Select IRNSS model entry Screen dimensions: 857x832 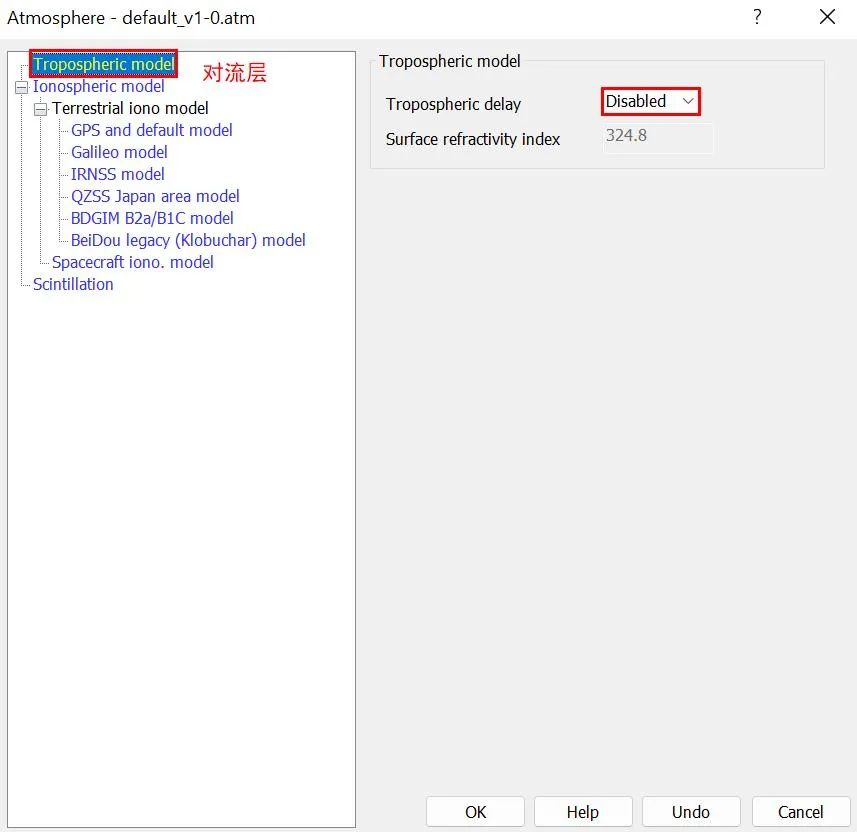117,174
